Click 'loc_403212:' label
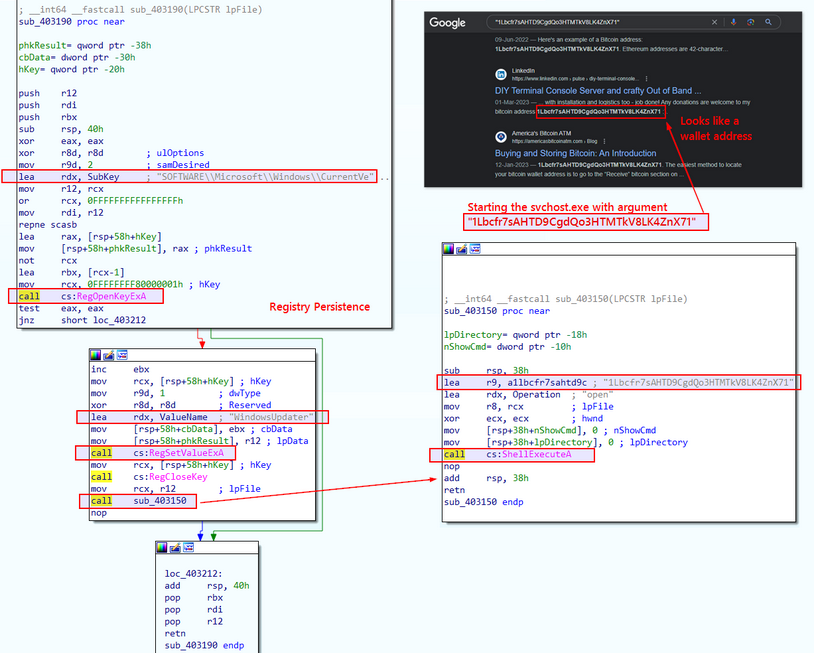Screen dimensions: 814x653 [x=193, y=574]
